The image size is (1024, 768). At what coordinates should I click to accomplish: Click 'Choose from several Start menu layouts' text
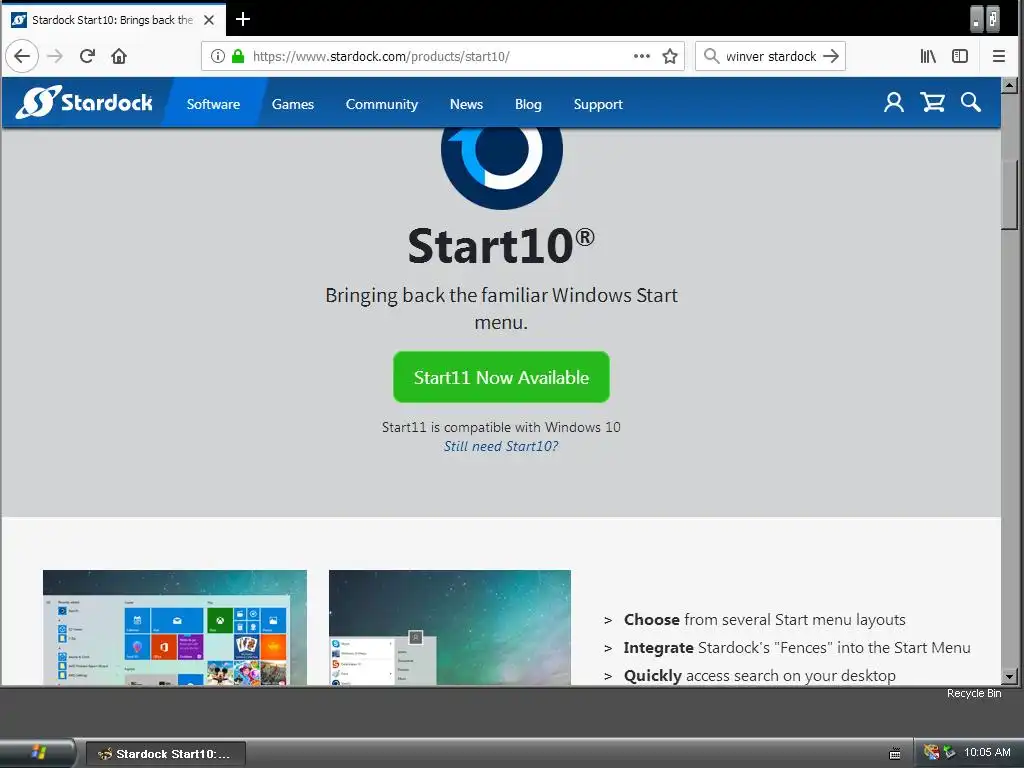pos(764,619)
